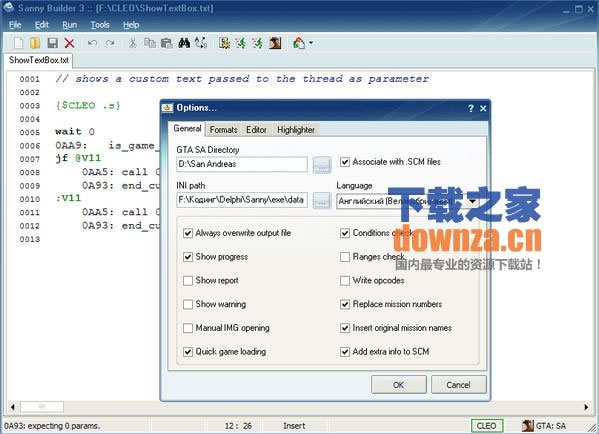Screen dimensions: 599x434
Task: Open the Language dropdown list
Action: 473,201
